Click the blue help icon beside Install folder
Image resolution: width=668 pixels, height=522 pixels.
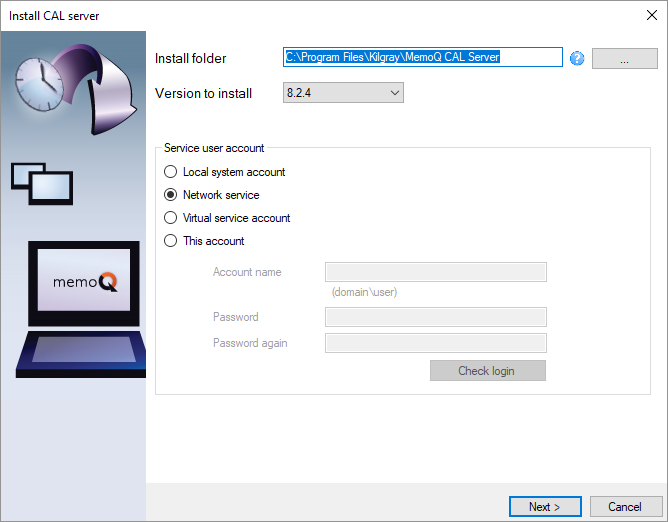click(x=577, y=58)
